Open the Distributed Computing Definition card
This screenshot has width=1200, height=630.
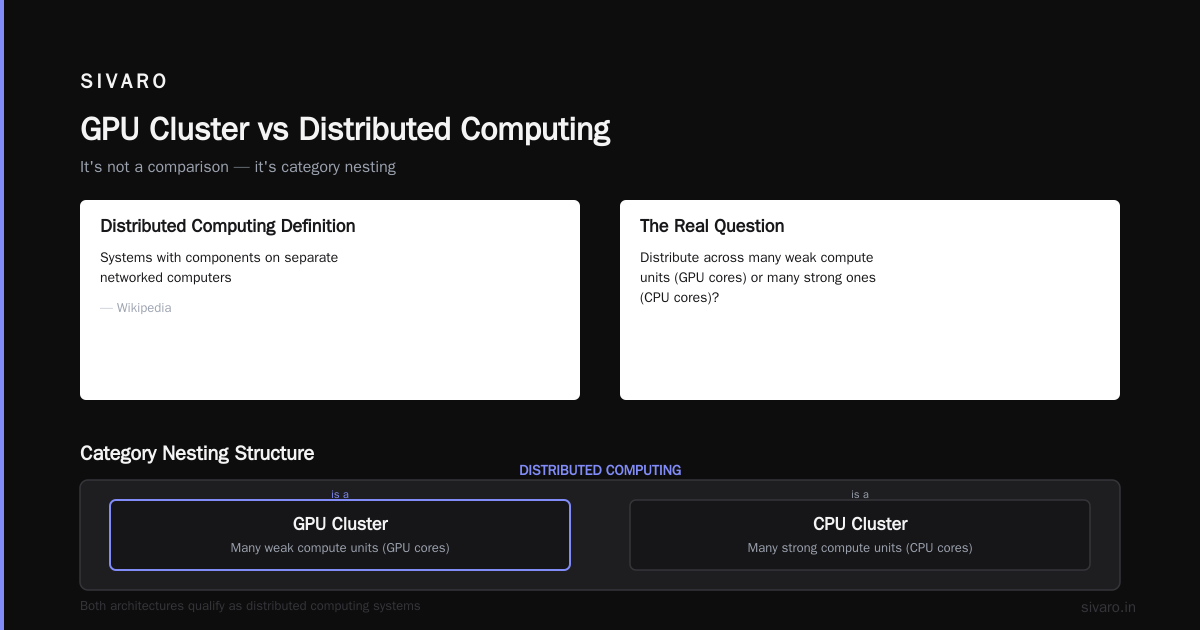click(x=330, y=300)
